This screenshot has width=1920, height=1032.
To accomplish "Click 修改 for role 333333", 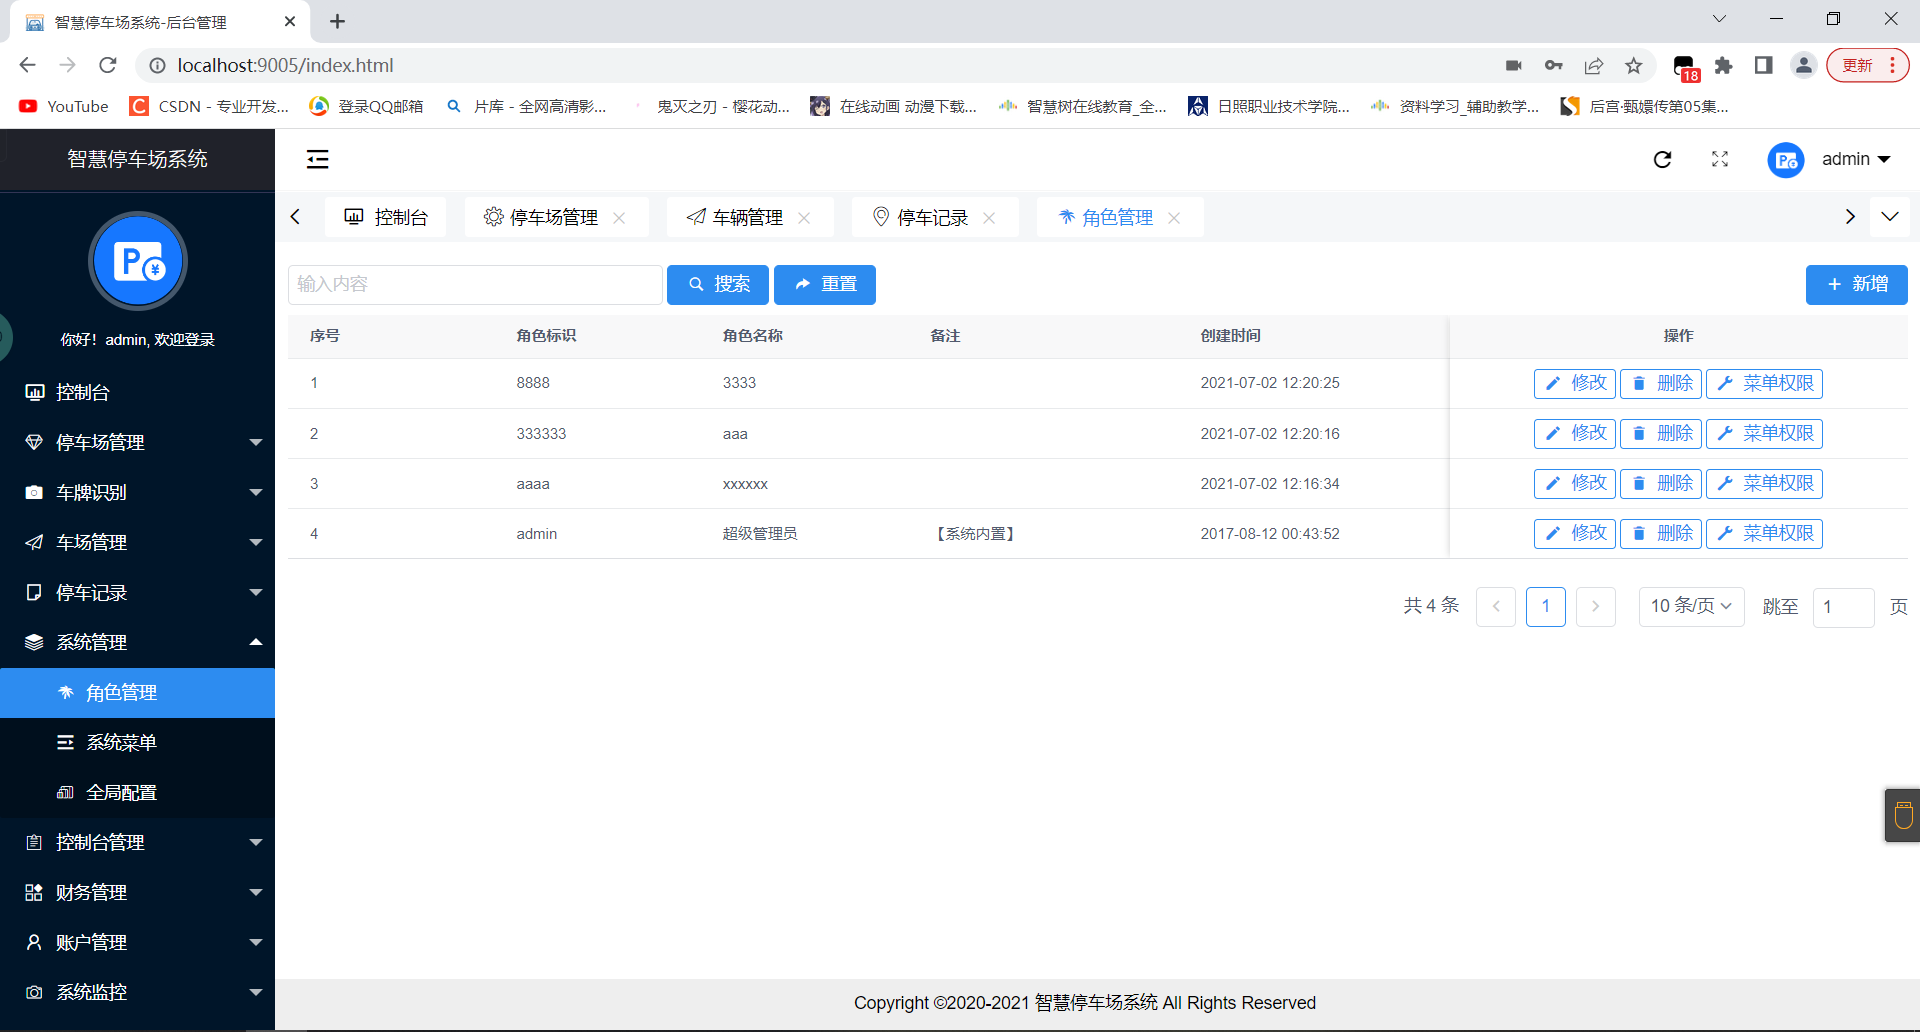I will click(1575, 434).
